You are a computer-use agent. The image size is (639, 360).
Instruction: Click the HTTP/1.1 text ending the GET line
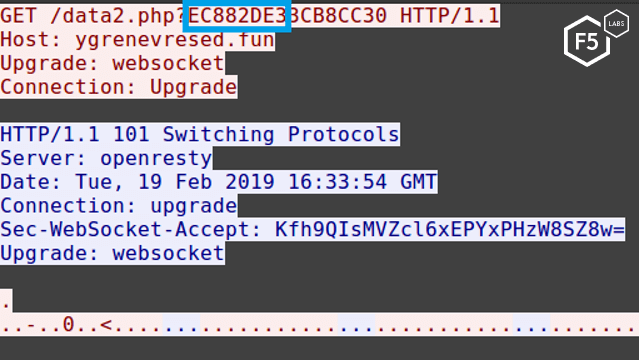point(450,16)
